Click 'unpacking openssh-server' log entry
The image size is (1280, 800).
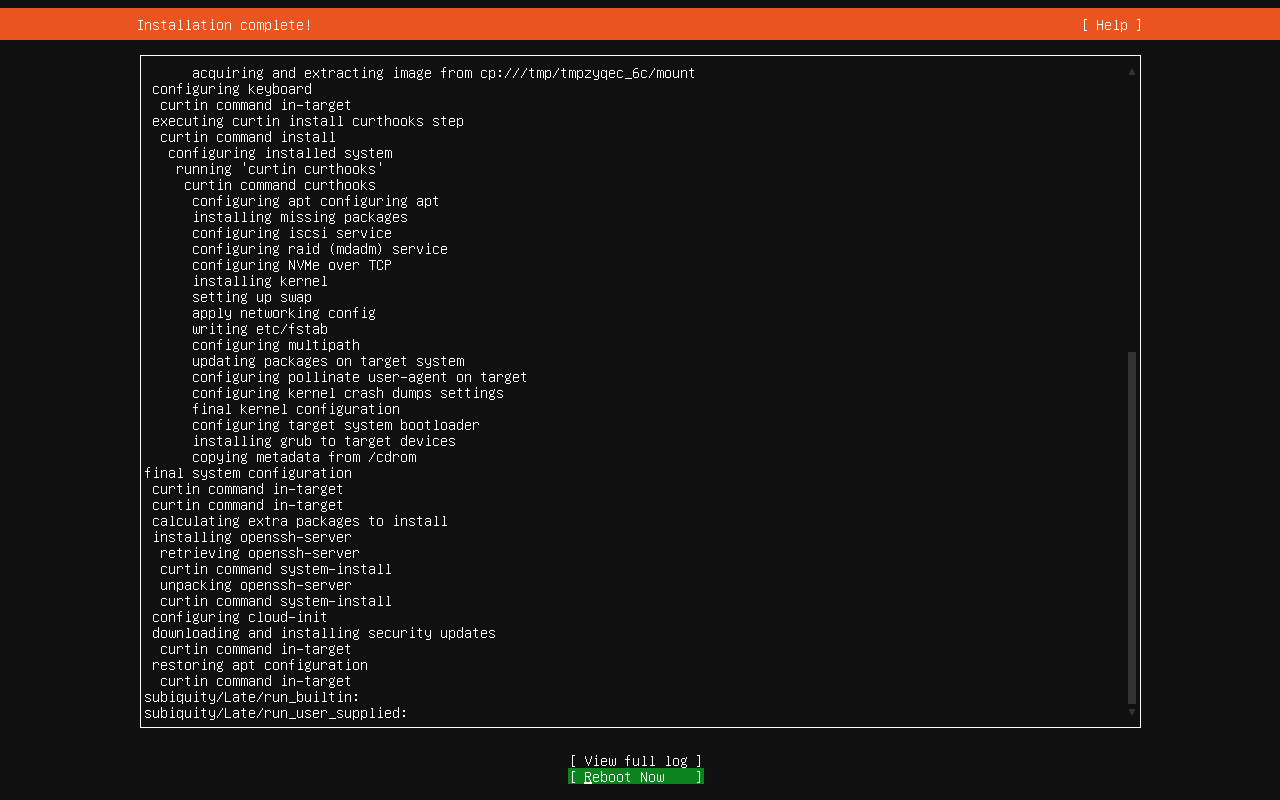point(256,585)
